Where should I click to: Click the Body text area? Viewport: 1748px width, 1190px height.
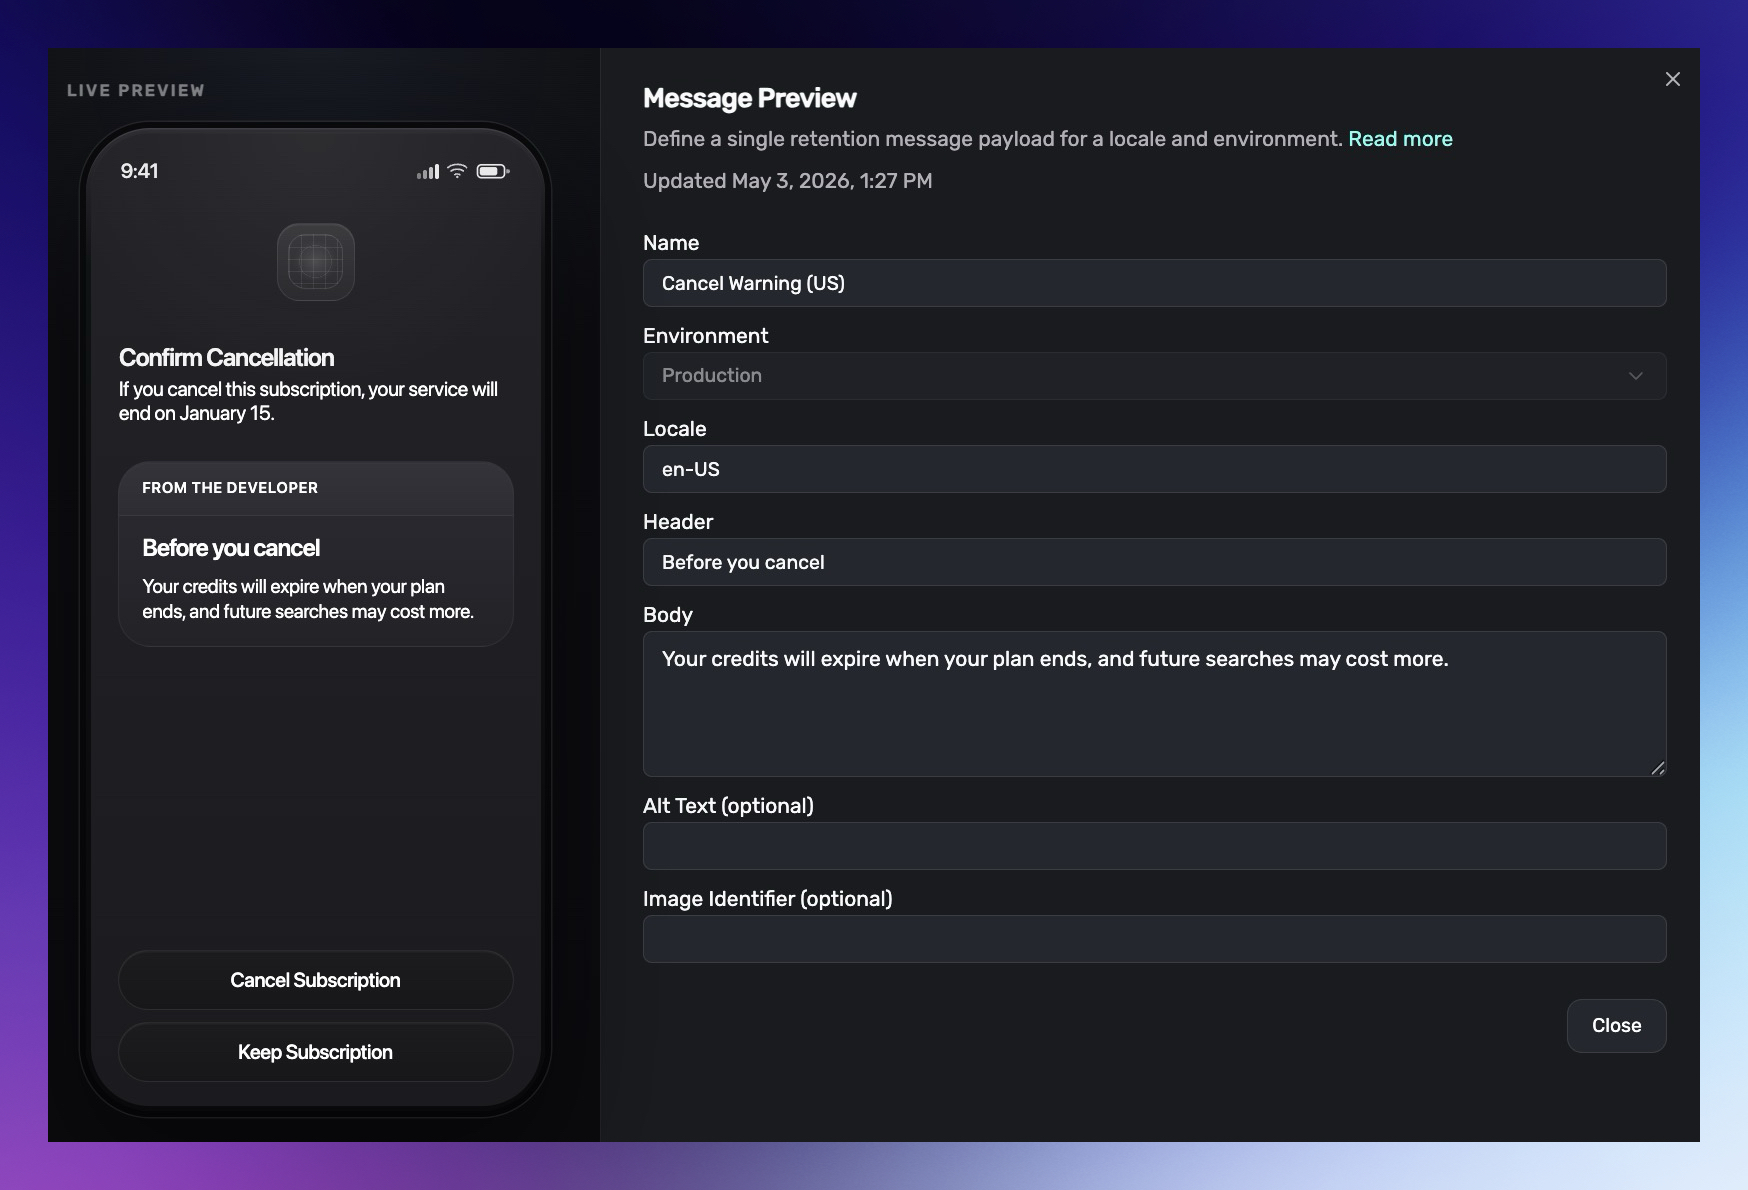coord(1154,704)
